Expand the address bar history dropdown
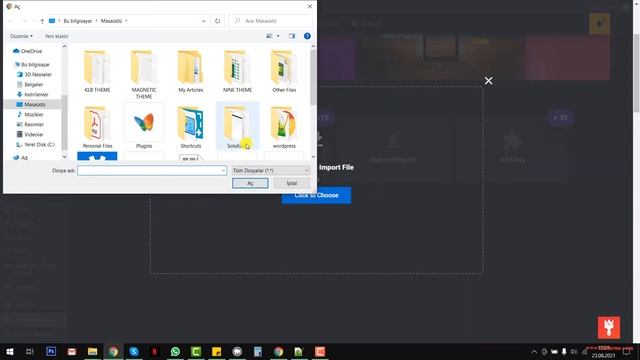 (x=204, y=21)
